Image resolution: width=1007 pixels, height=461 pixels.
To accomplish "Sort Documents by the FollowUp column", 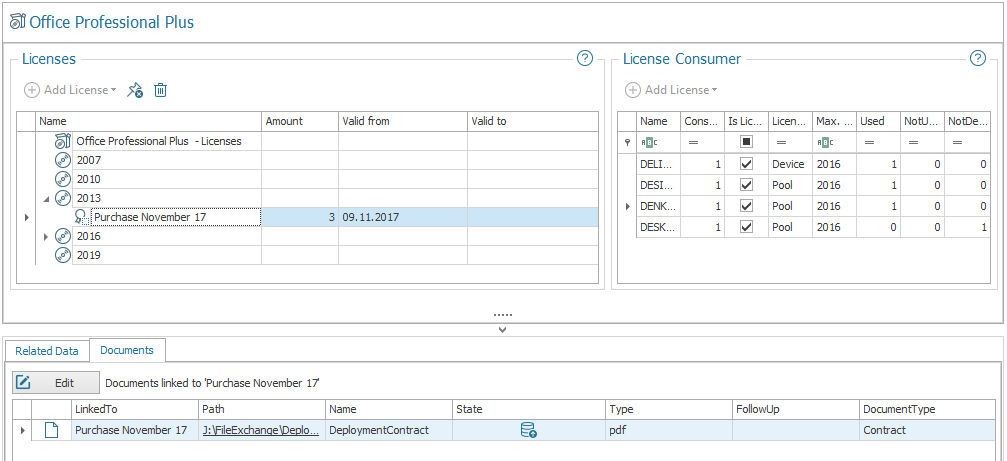I will click(x=796, y=409).
